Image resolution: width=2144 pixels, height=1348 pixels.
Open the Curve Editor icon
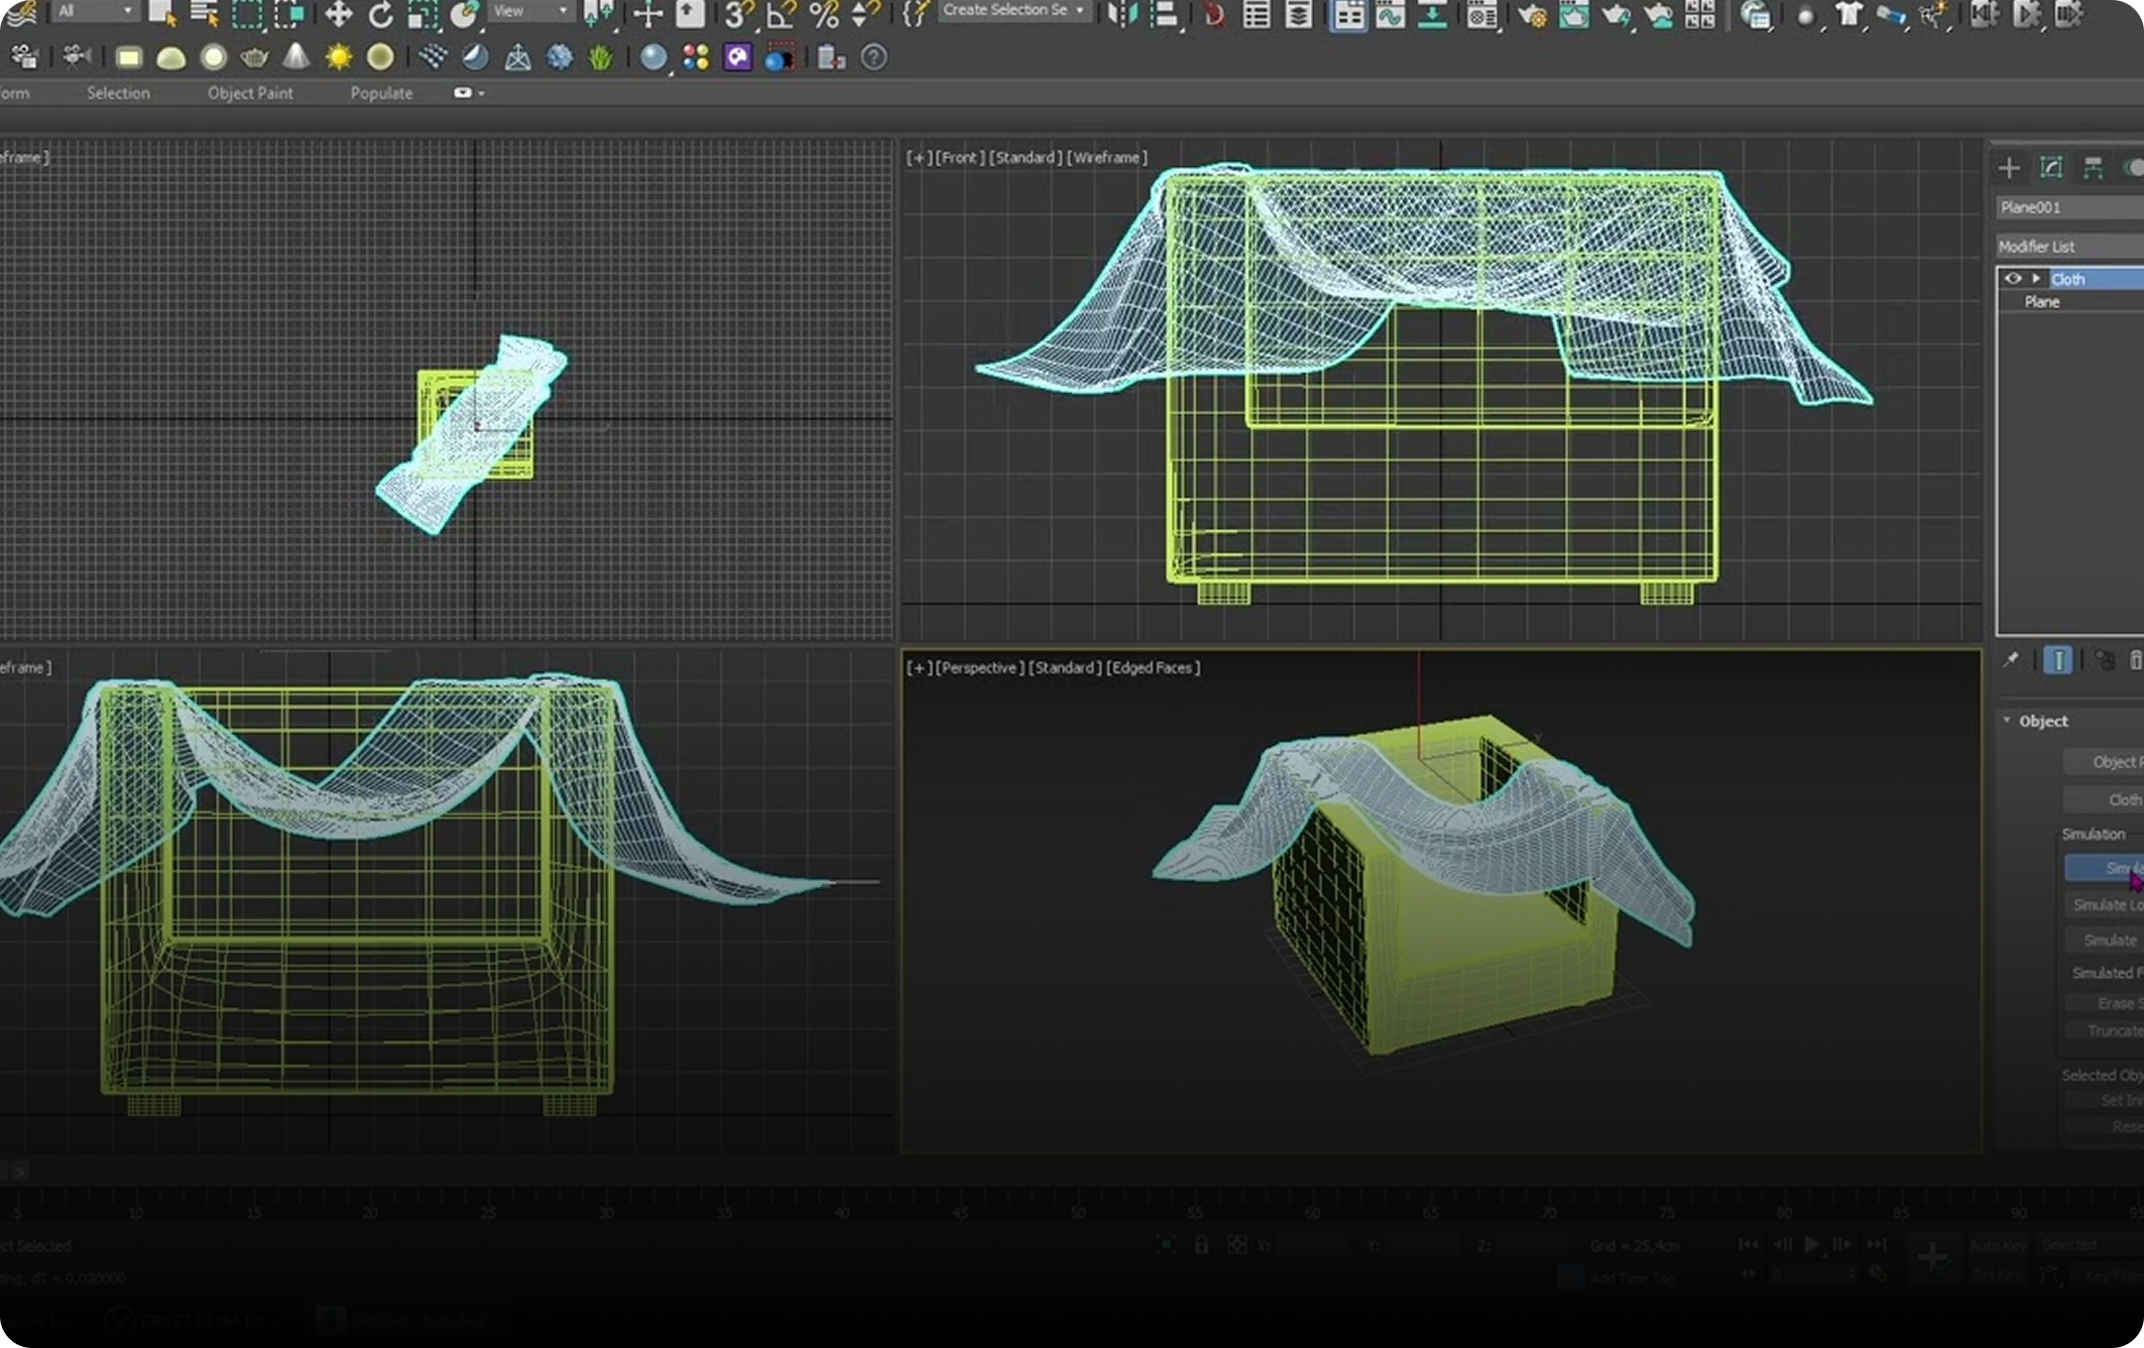pyautogui.click(x=1390, y=14)
